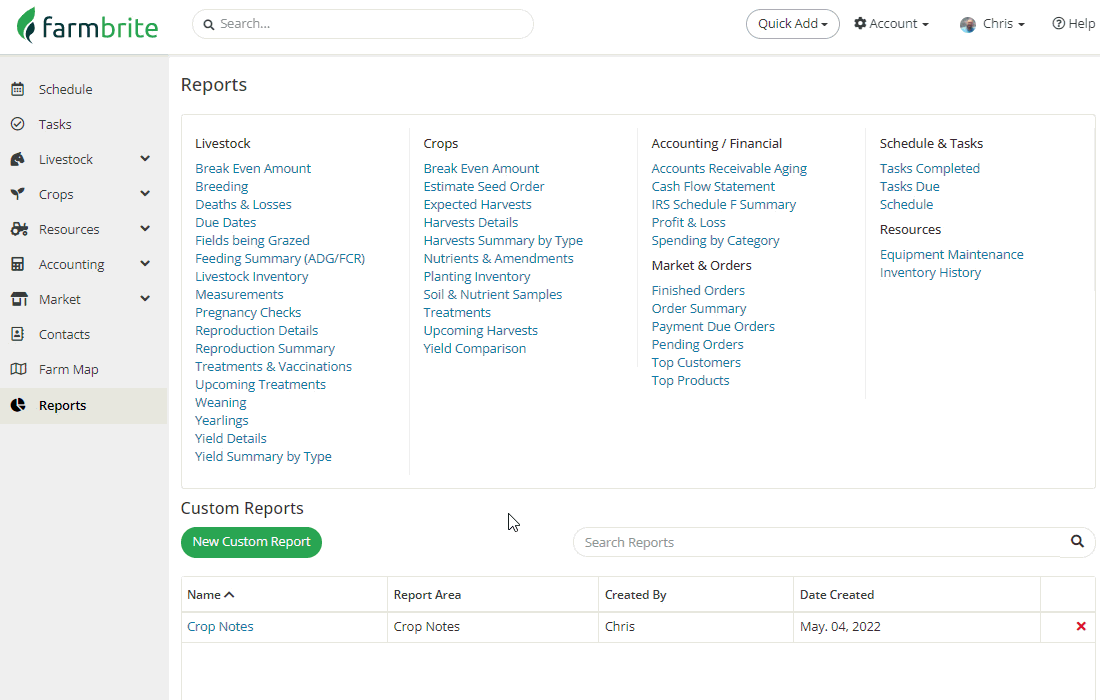Click the Contacts icon in sidebar
Image resolution: width=1100 pixels, height=700 pixels.
click(x=18, y=334)
